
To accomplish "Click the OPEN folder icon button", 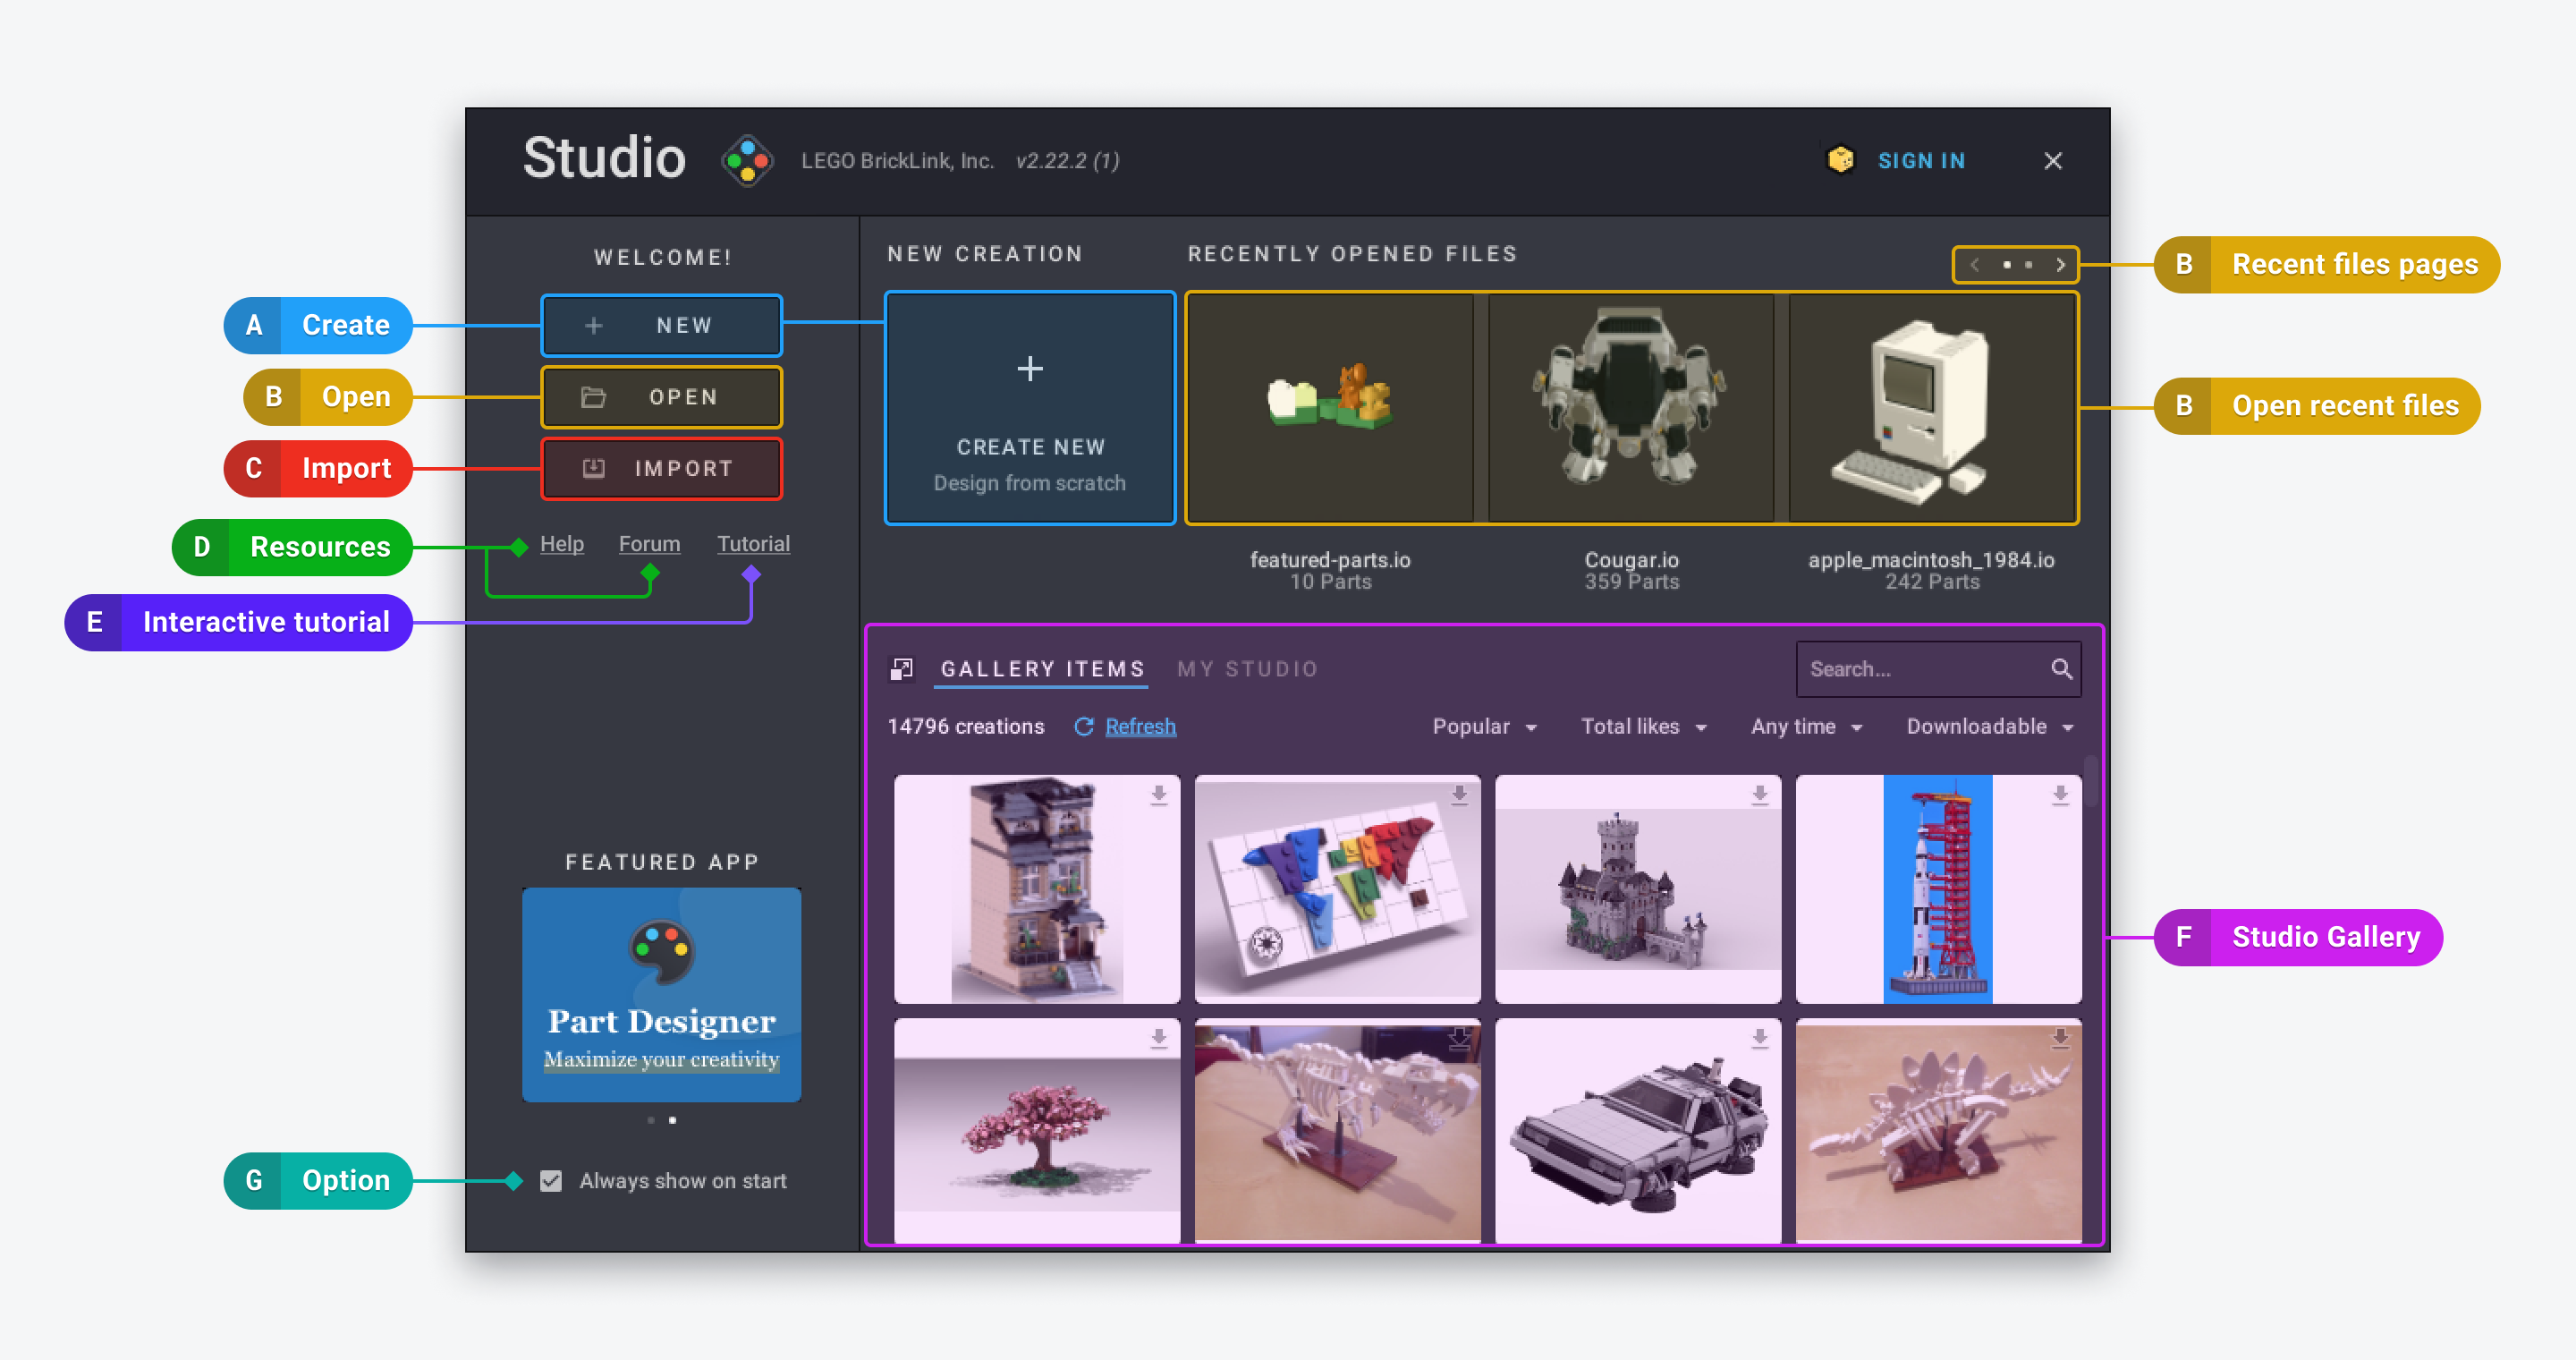I will 595,395.
